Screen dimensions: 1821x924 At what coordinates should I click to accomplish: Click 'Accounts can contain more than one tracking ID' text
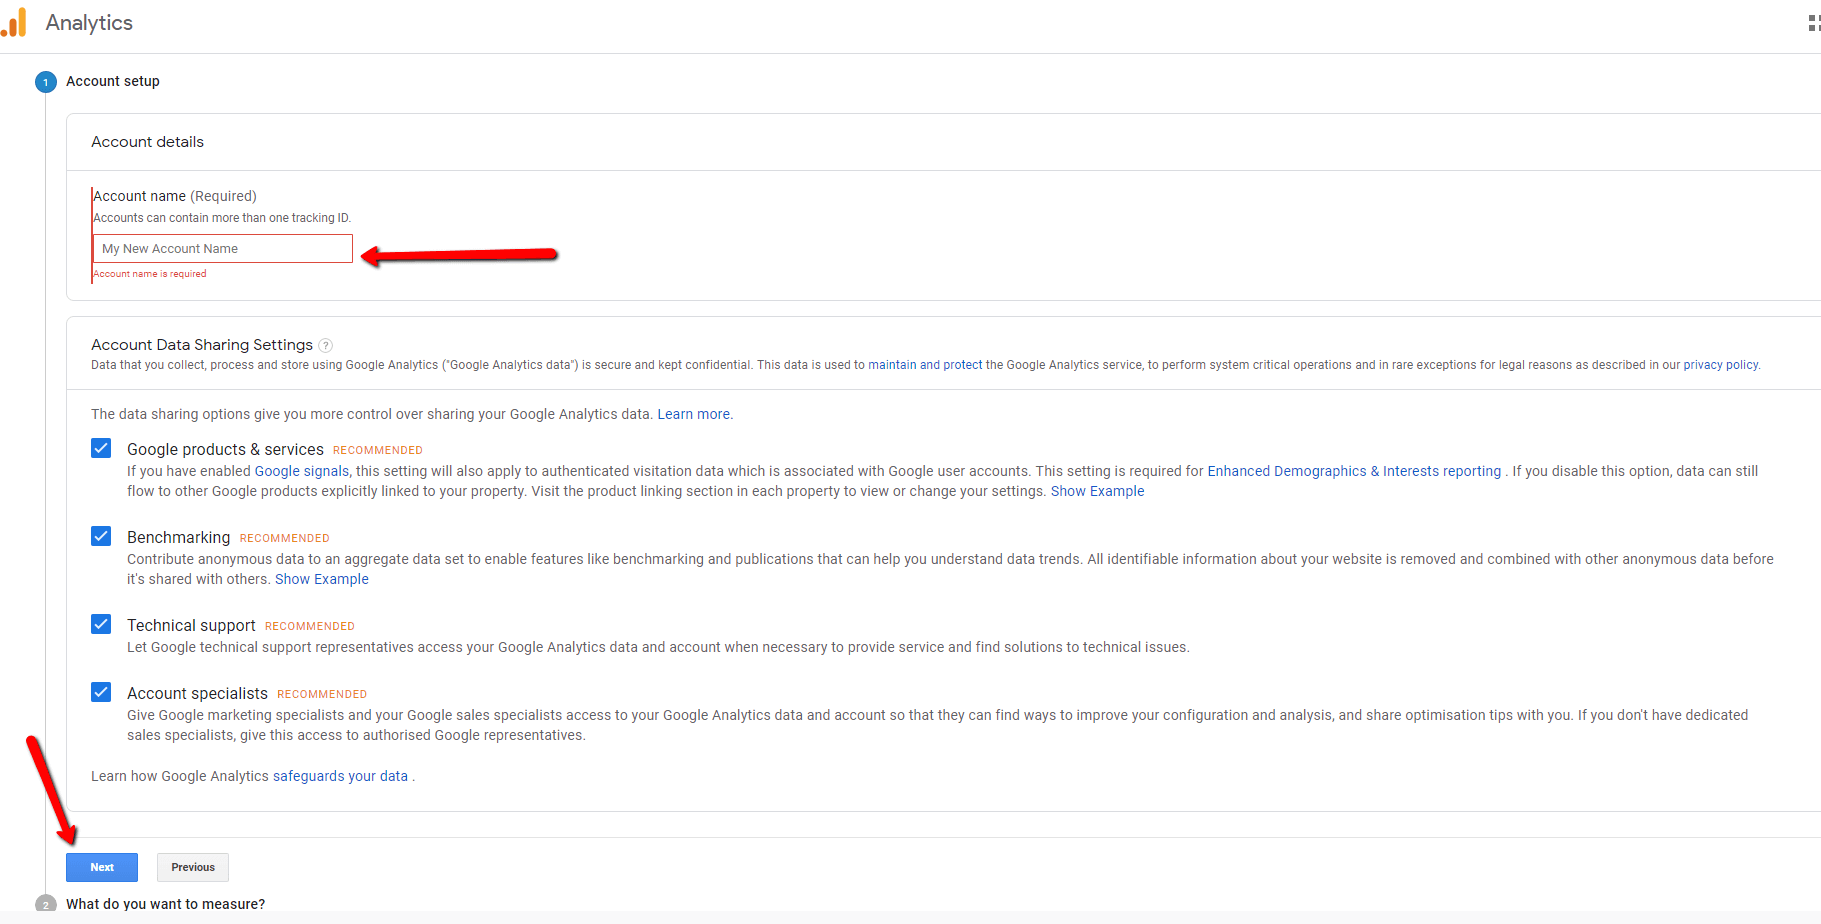point(222,218)
